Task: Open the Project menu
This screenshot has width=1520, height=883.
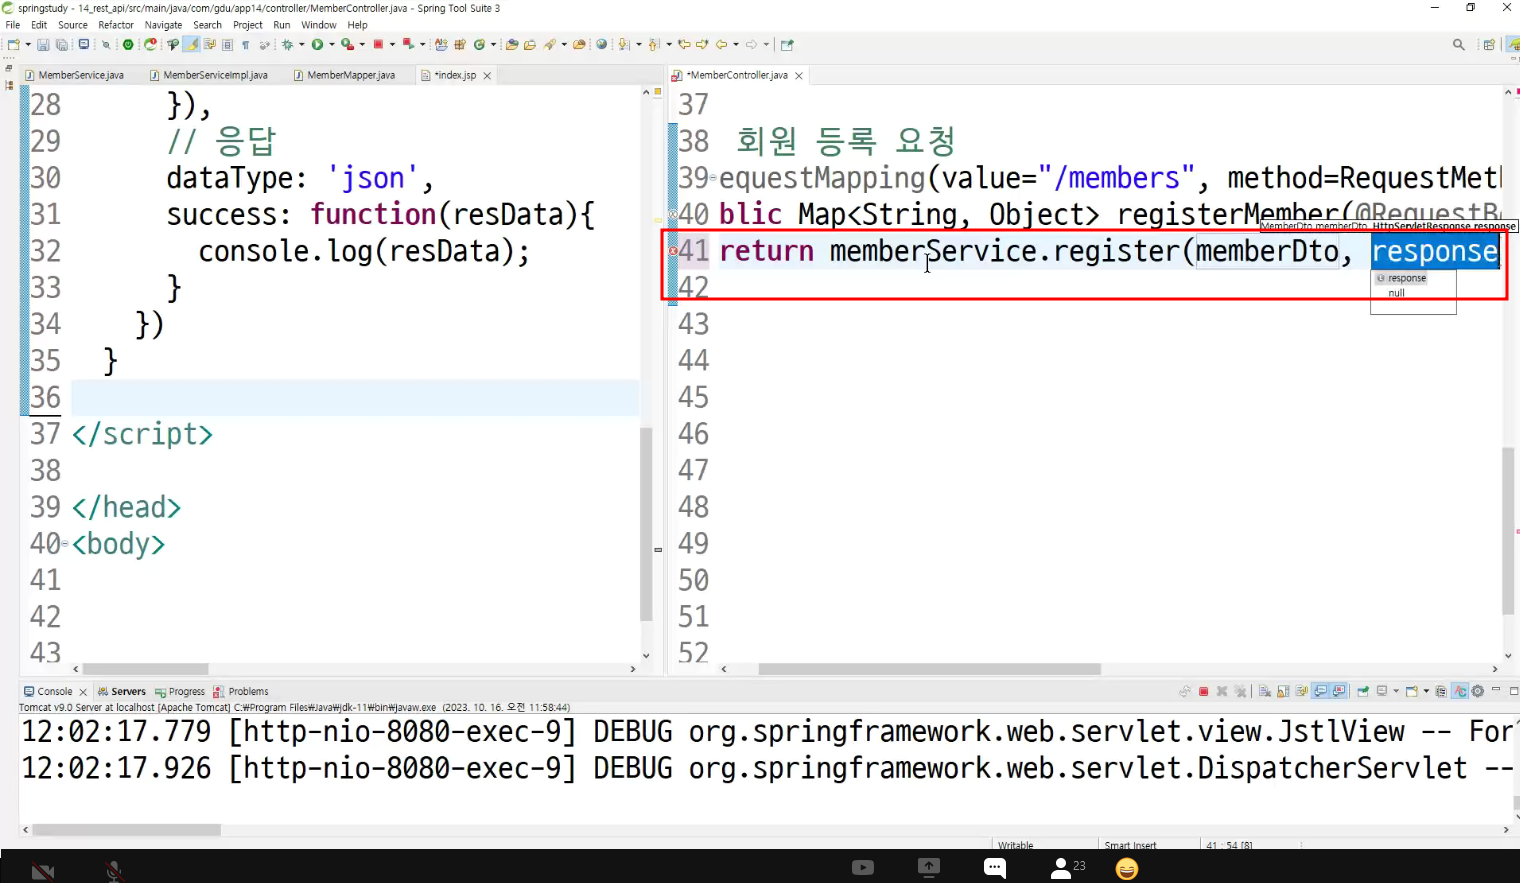Action: click(x=247, y=25)
